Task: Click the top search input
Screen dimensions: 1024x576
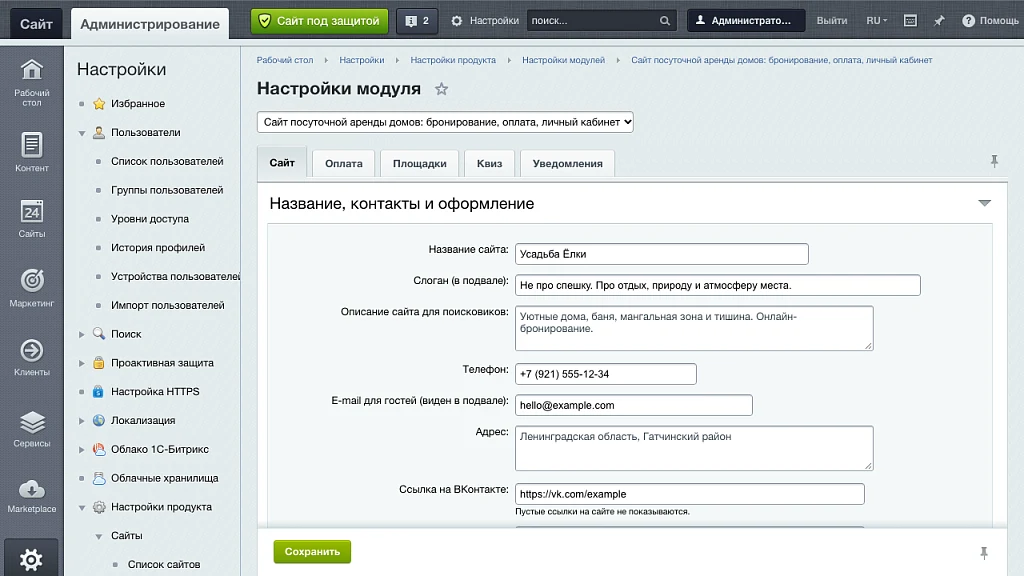Action: coord(592,21)
